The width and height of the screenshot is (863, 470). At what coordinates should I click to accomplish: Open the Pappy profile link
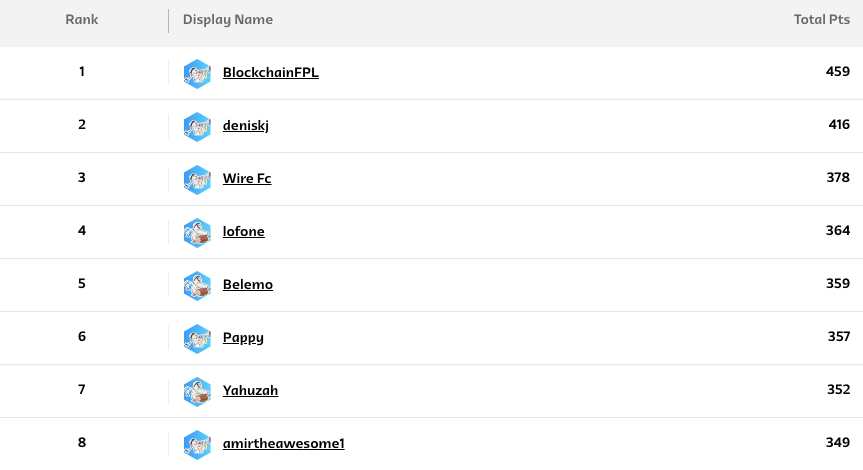click(x=243, y=337)
